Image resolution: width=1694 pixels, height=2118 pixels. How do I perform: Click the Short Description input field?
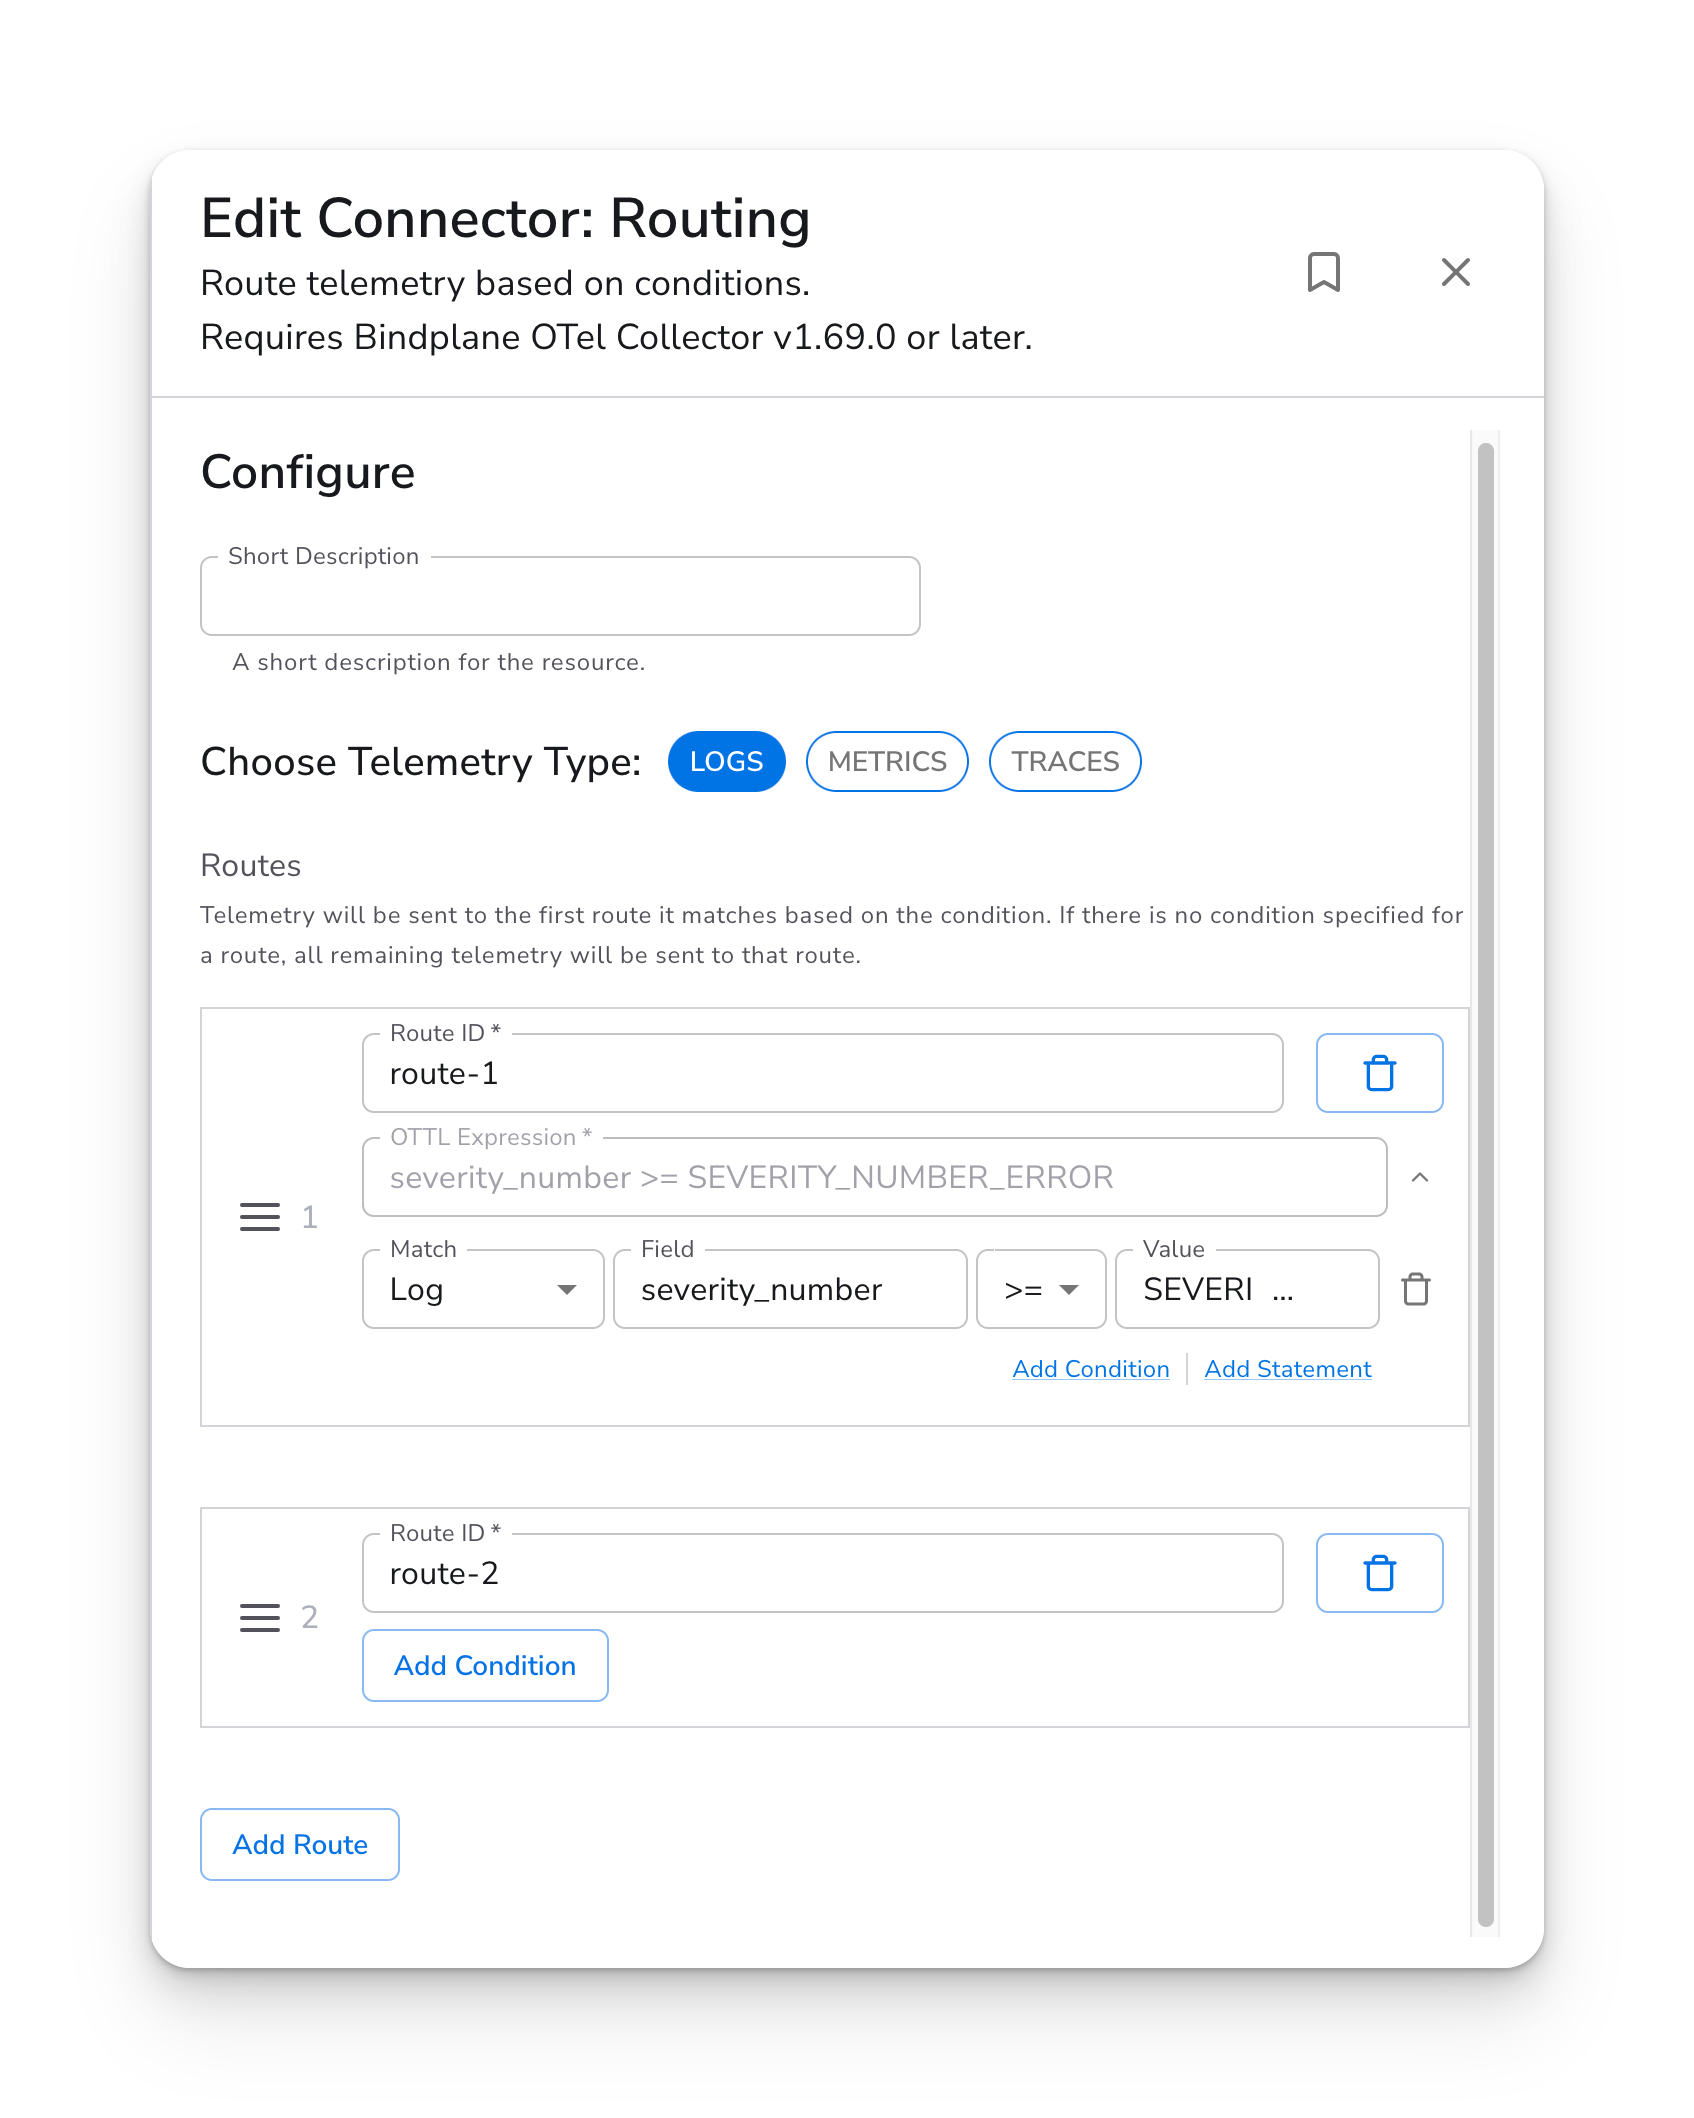click(x=560, y=597)
